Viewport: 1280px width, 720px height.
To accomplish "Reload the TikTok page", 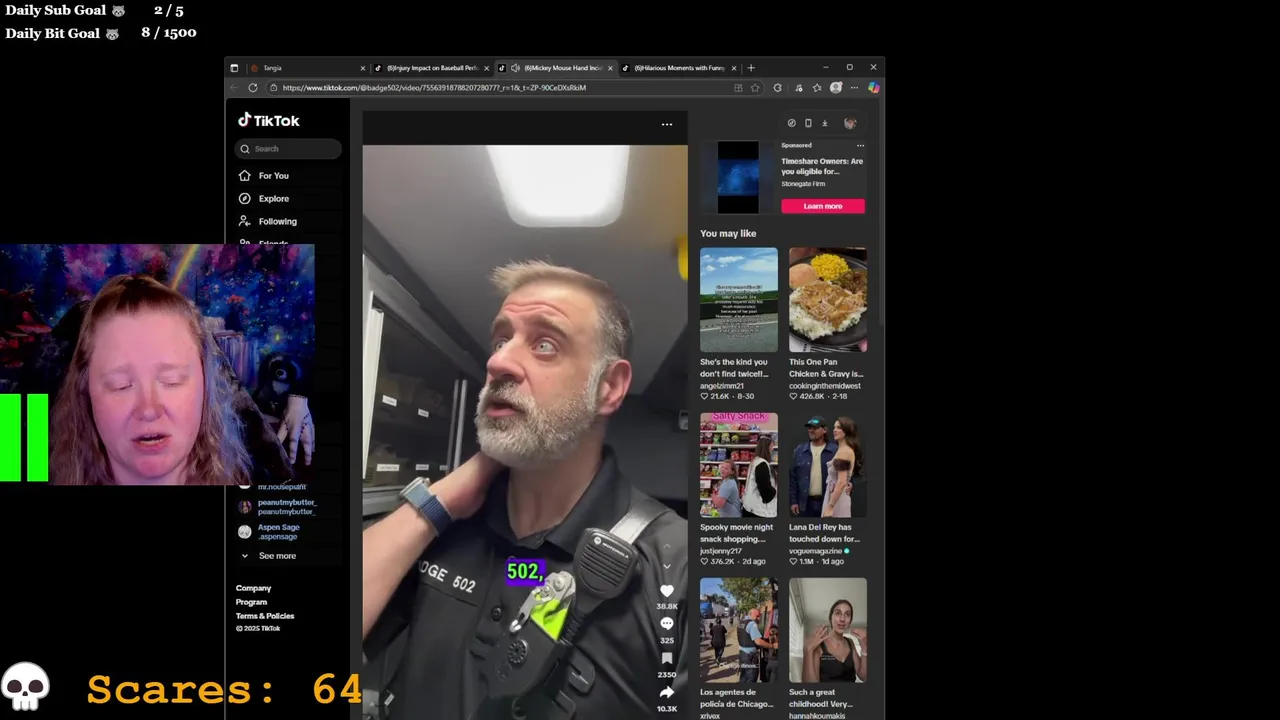I will click(x=253, y=88).
